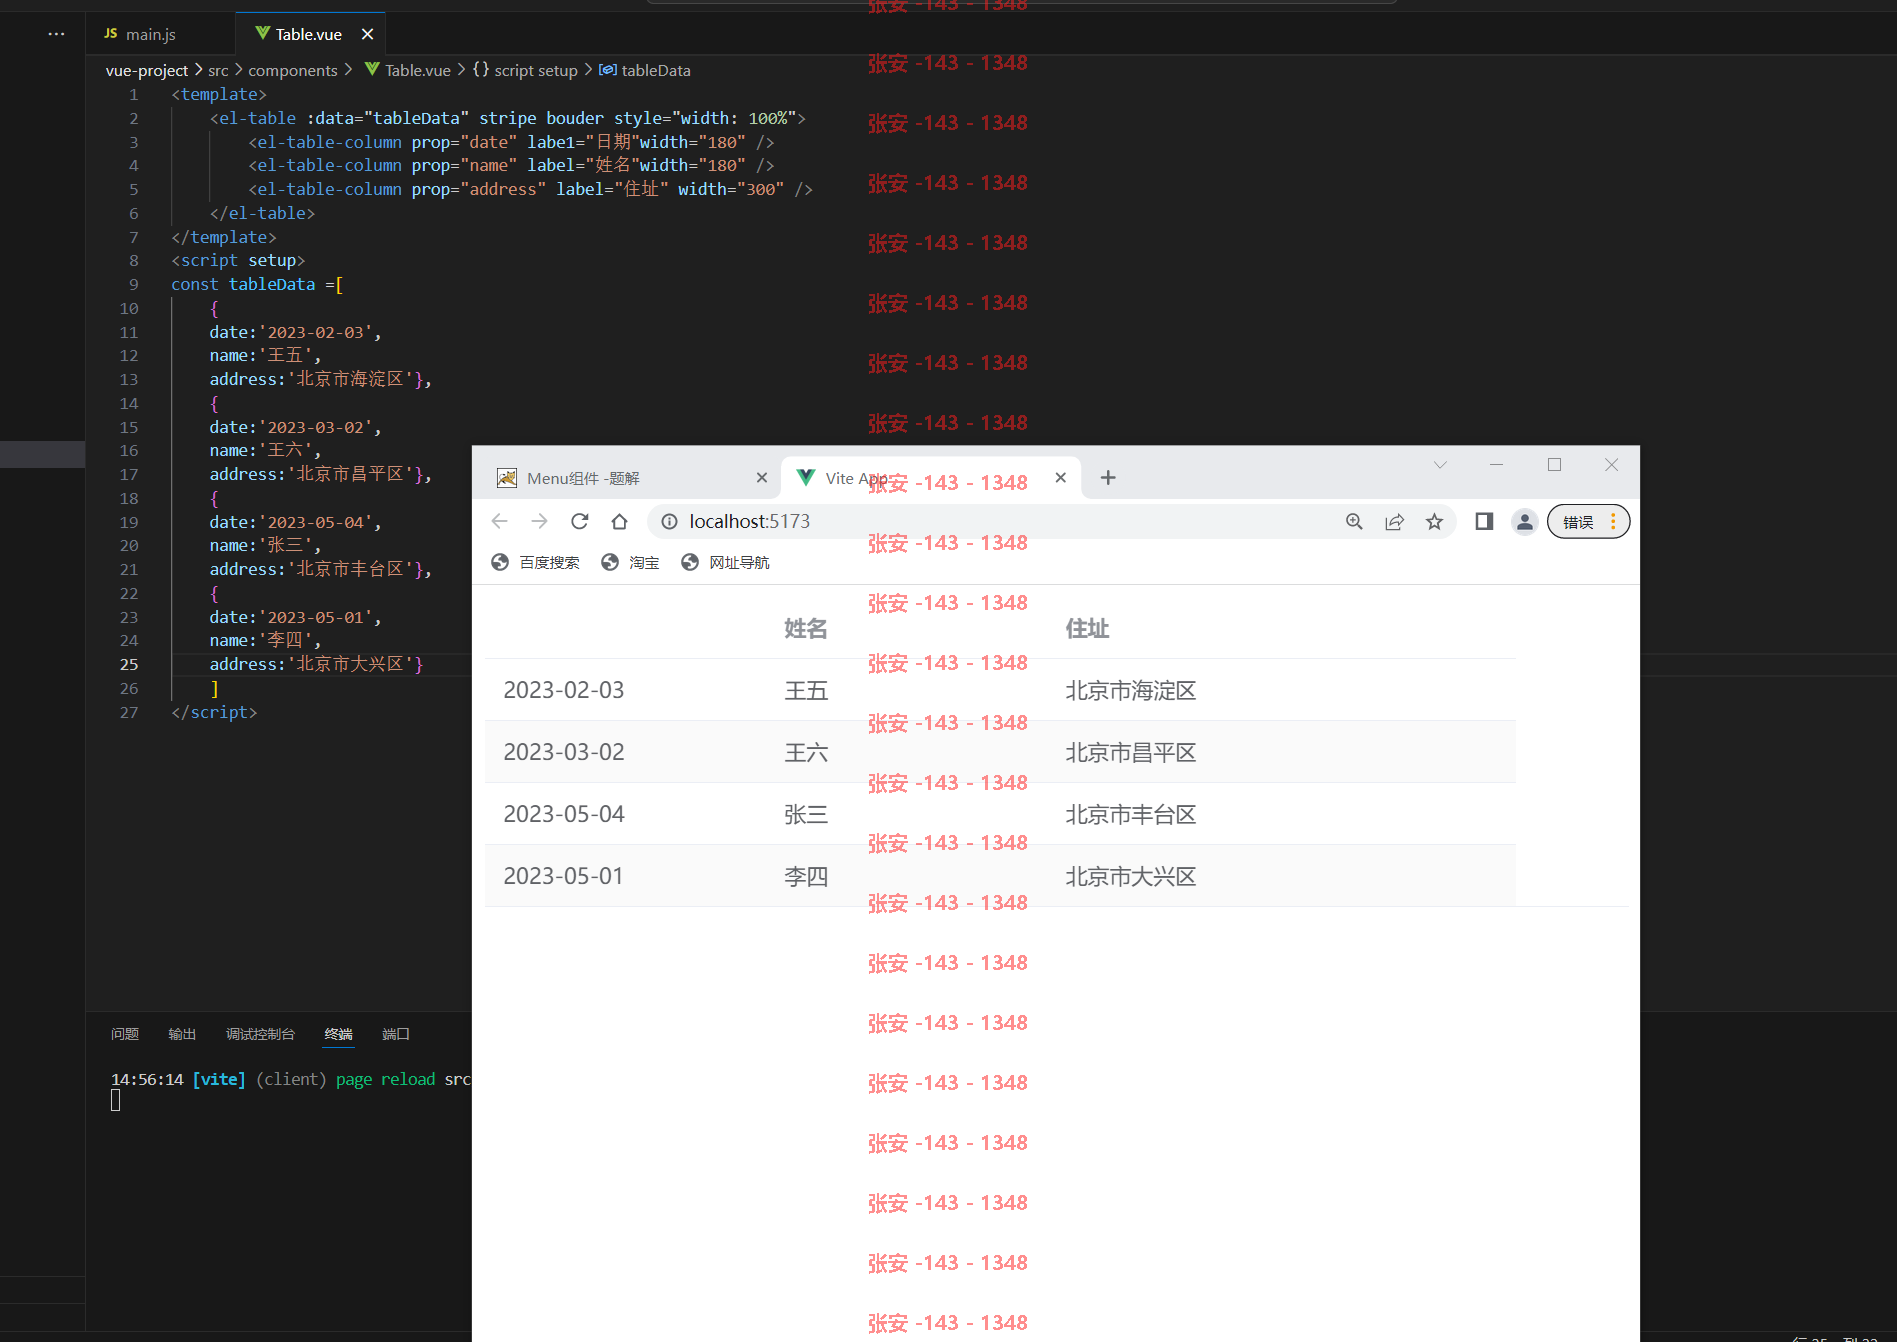Click the 2023-02-03 date cell
Image resolution: width=1897 pixels, height=1342 pixels.
click(x=564, y=690)
